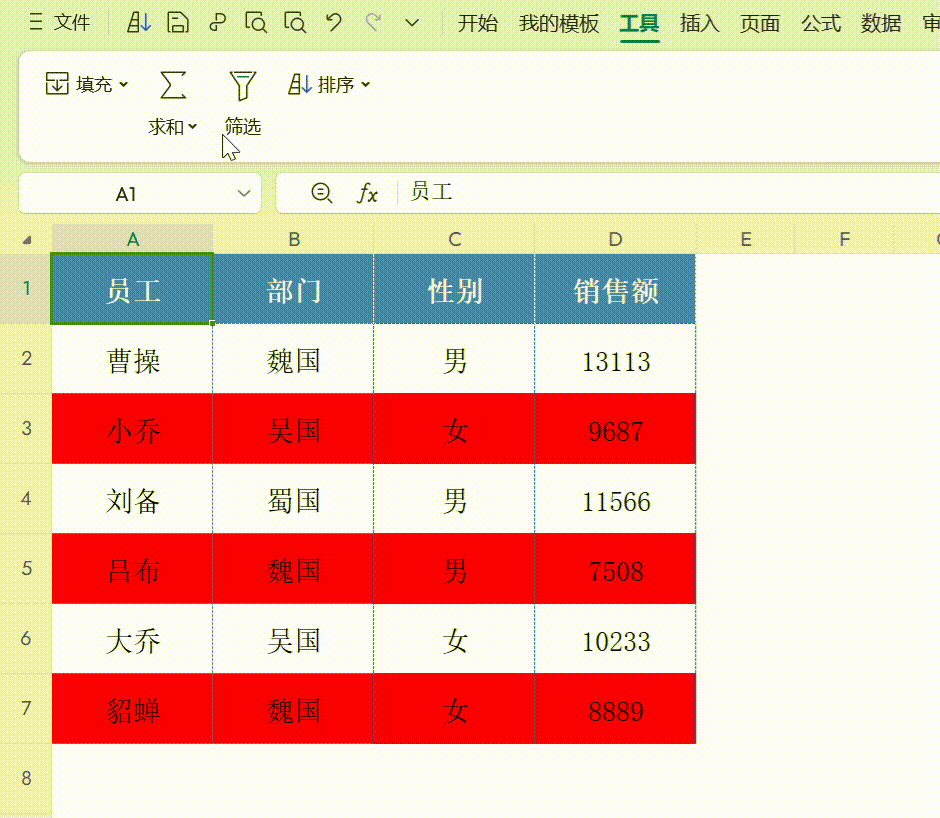This screenshot has height=818, width=940.
Task: Click the 填充 fill icon
Action: [x=57, y=84]
